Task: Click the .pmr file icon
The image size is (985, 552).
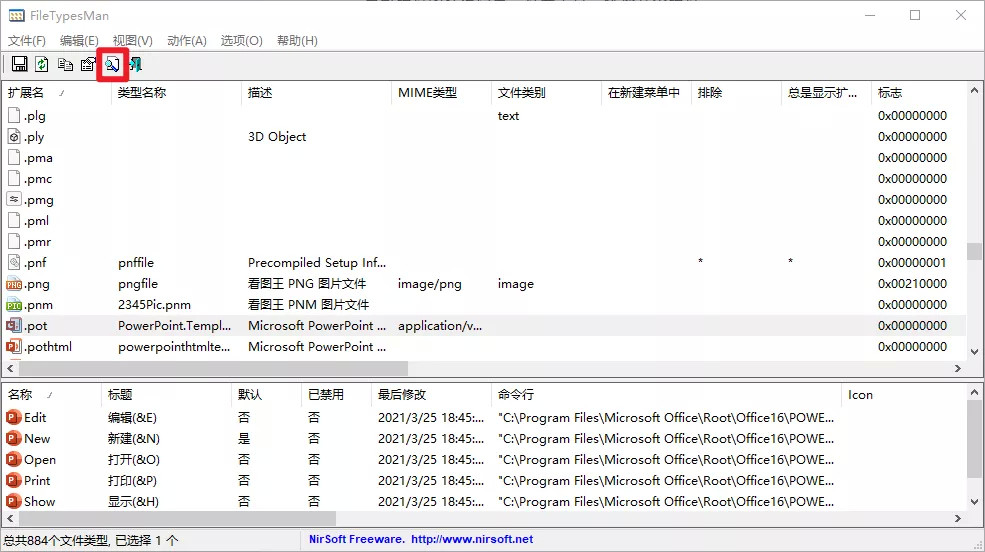Action: [14, 242]
